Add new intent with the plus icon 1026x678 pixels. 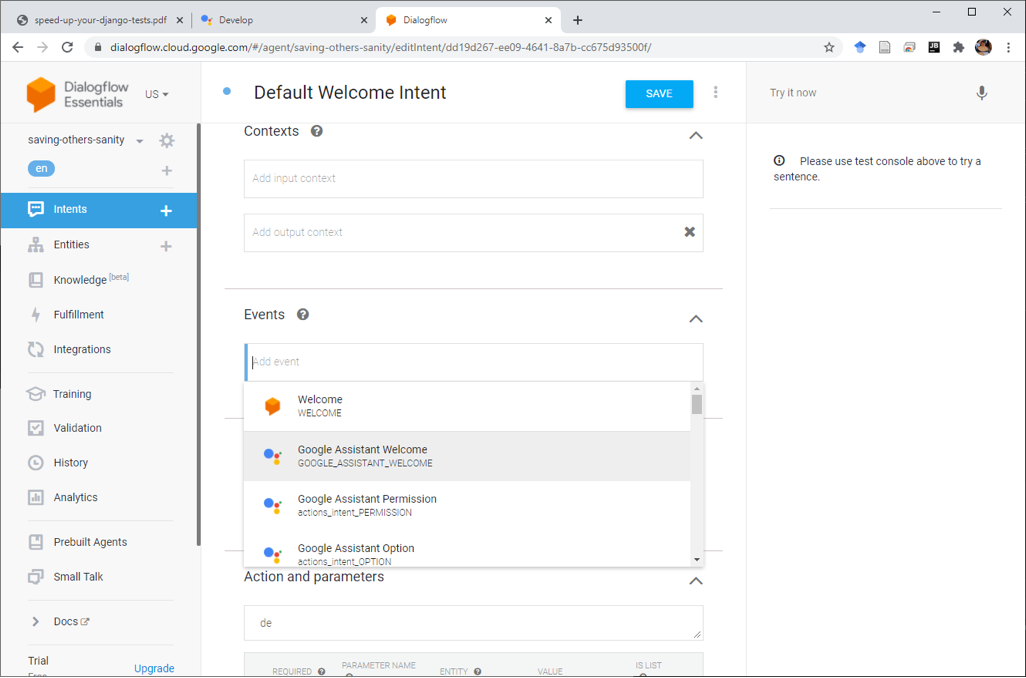(x=166, y=210)
